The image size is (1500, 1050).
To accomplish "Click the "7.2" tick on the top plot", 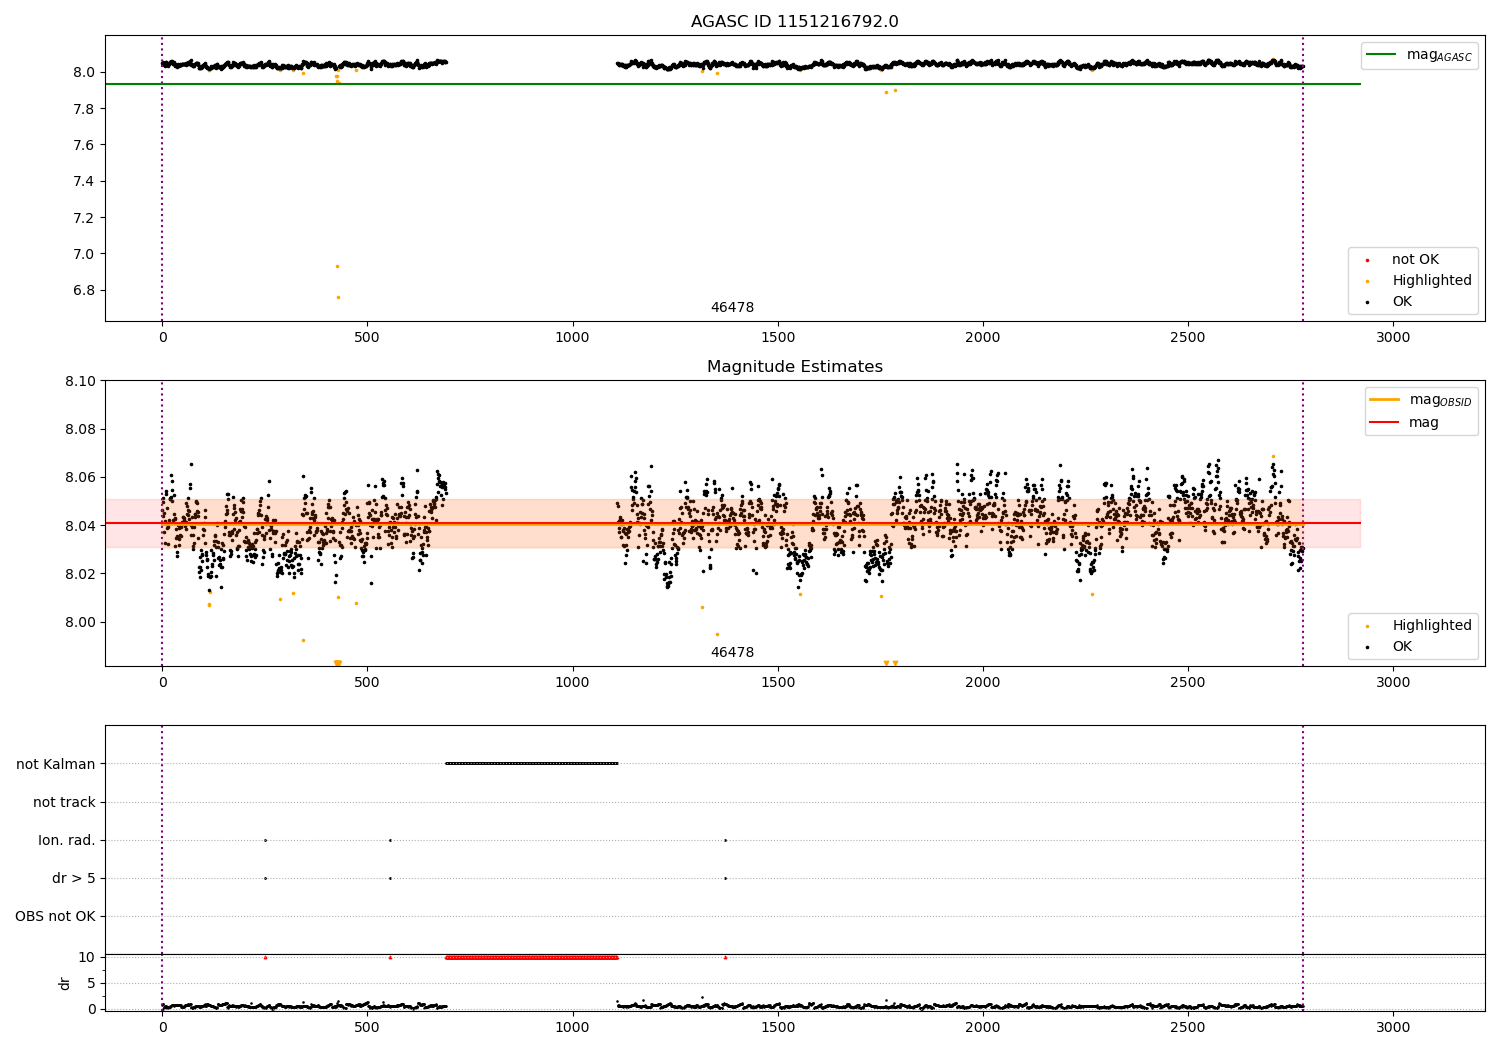I will (86, 218).
